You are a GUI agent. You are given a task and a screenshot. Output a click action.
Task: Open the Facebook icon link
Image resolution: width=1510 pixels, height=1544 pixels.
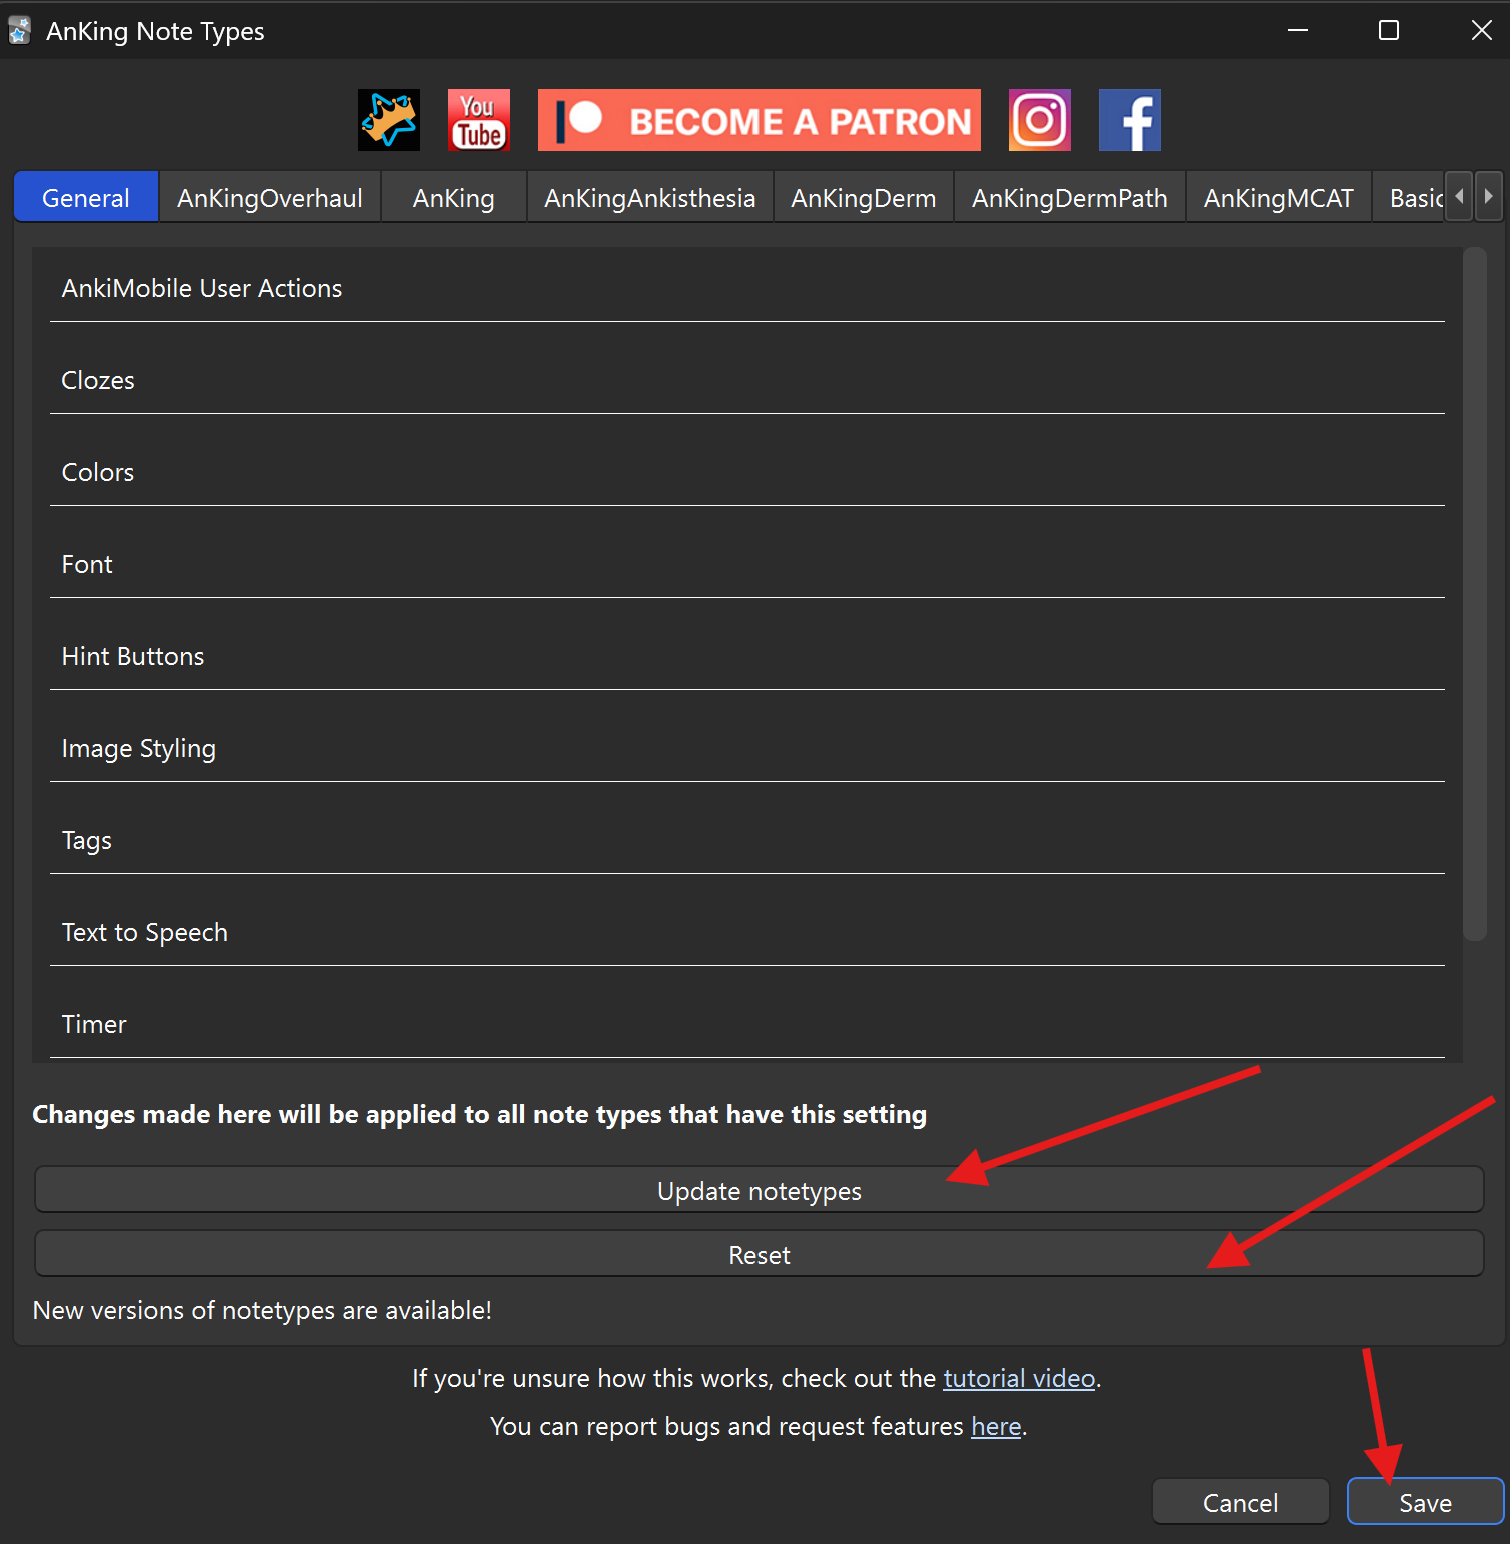(x=1129, y=120)
